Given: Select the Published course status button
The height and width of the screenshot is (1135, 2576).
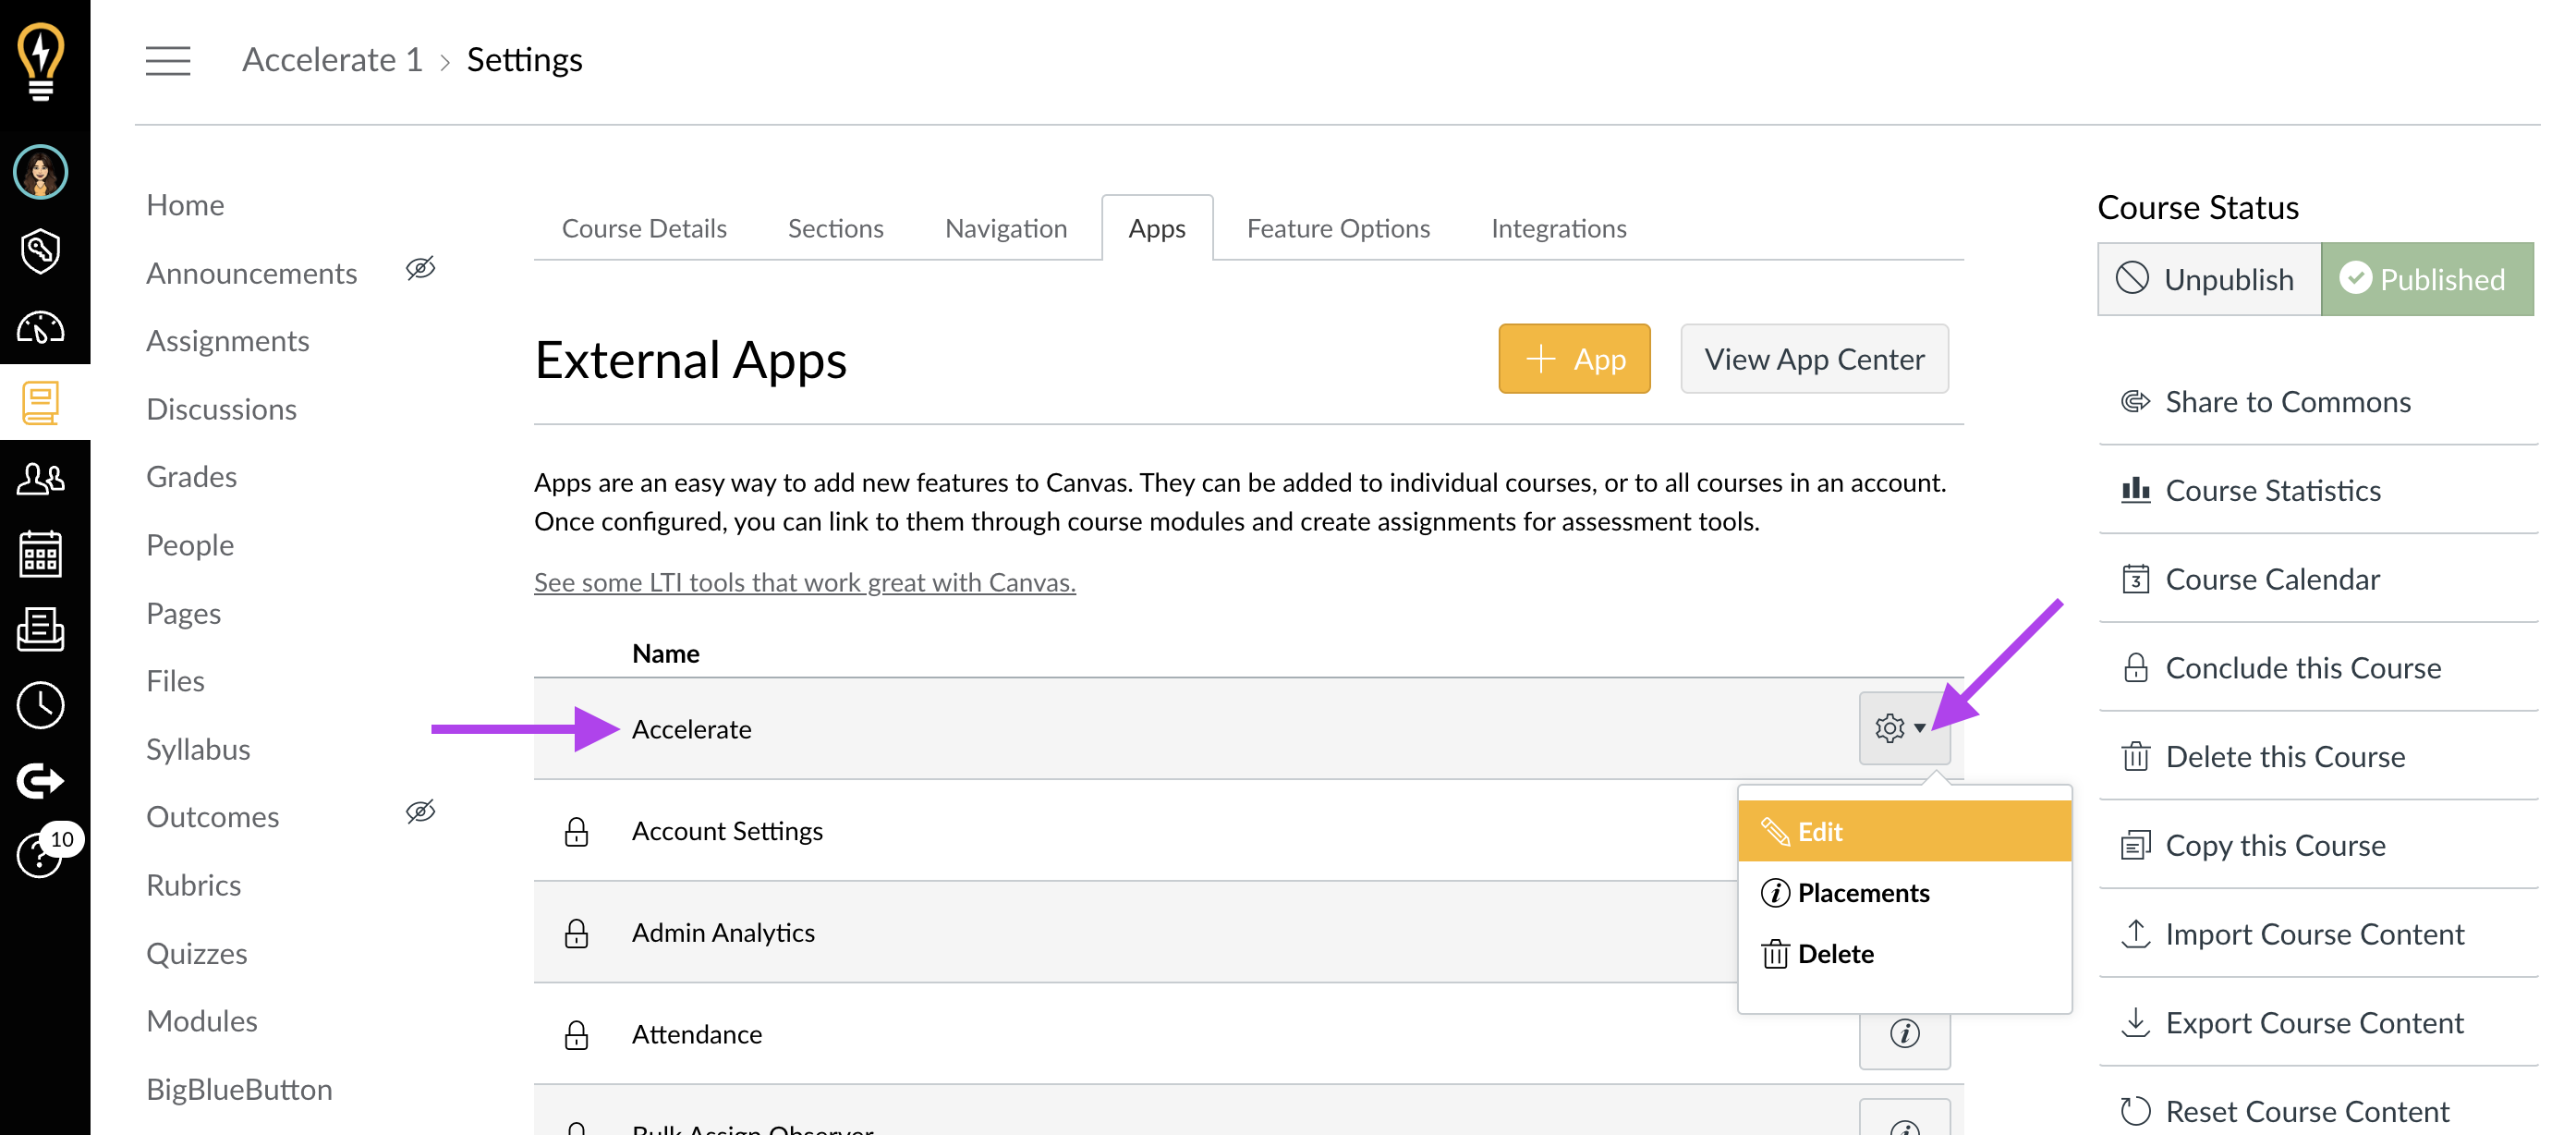Looking at the screenshot, I should click(2427, 279).
